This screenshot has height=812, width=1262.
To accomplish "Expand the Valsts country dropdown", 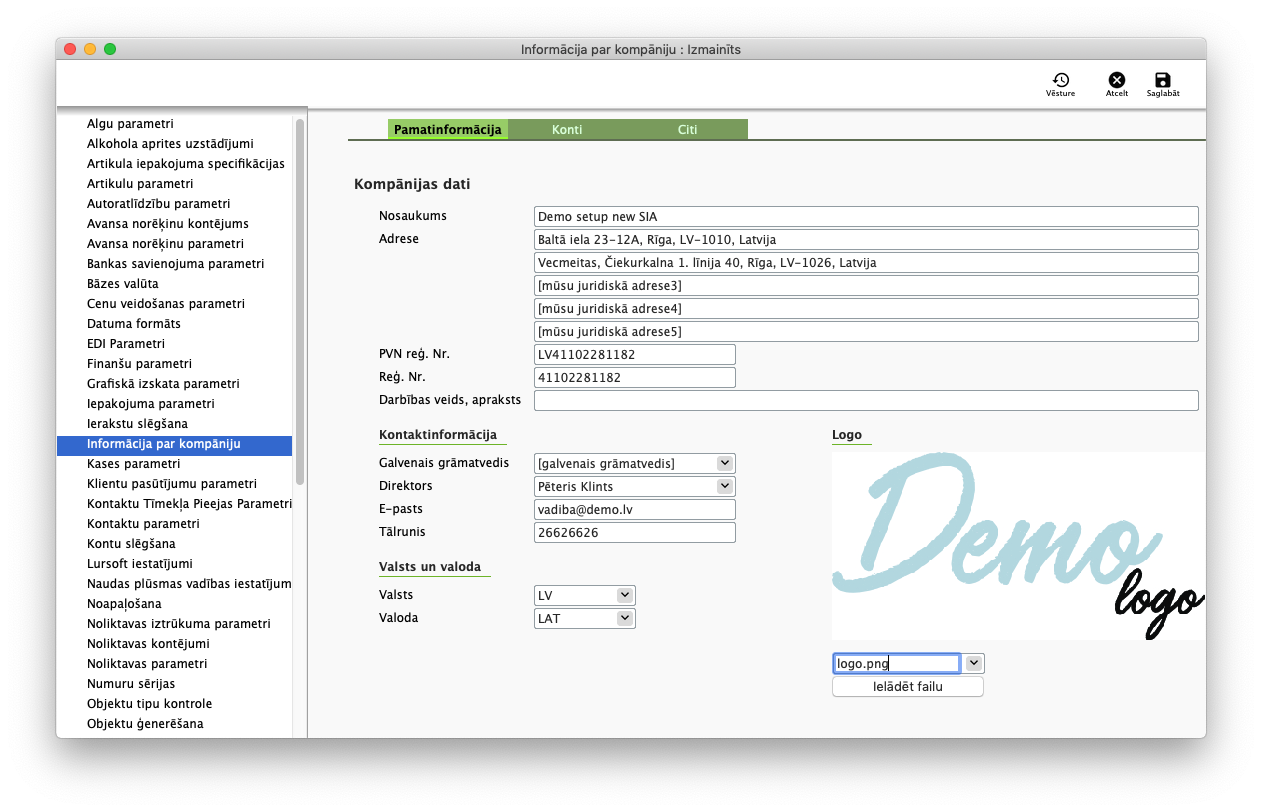I will click(x=625, y=595).
